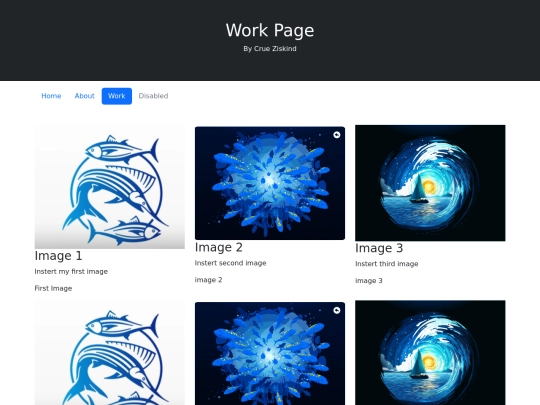The image size is (540, 405).
Task: Click the Image 3 heading
Action: (379, 248)
